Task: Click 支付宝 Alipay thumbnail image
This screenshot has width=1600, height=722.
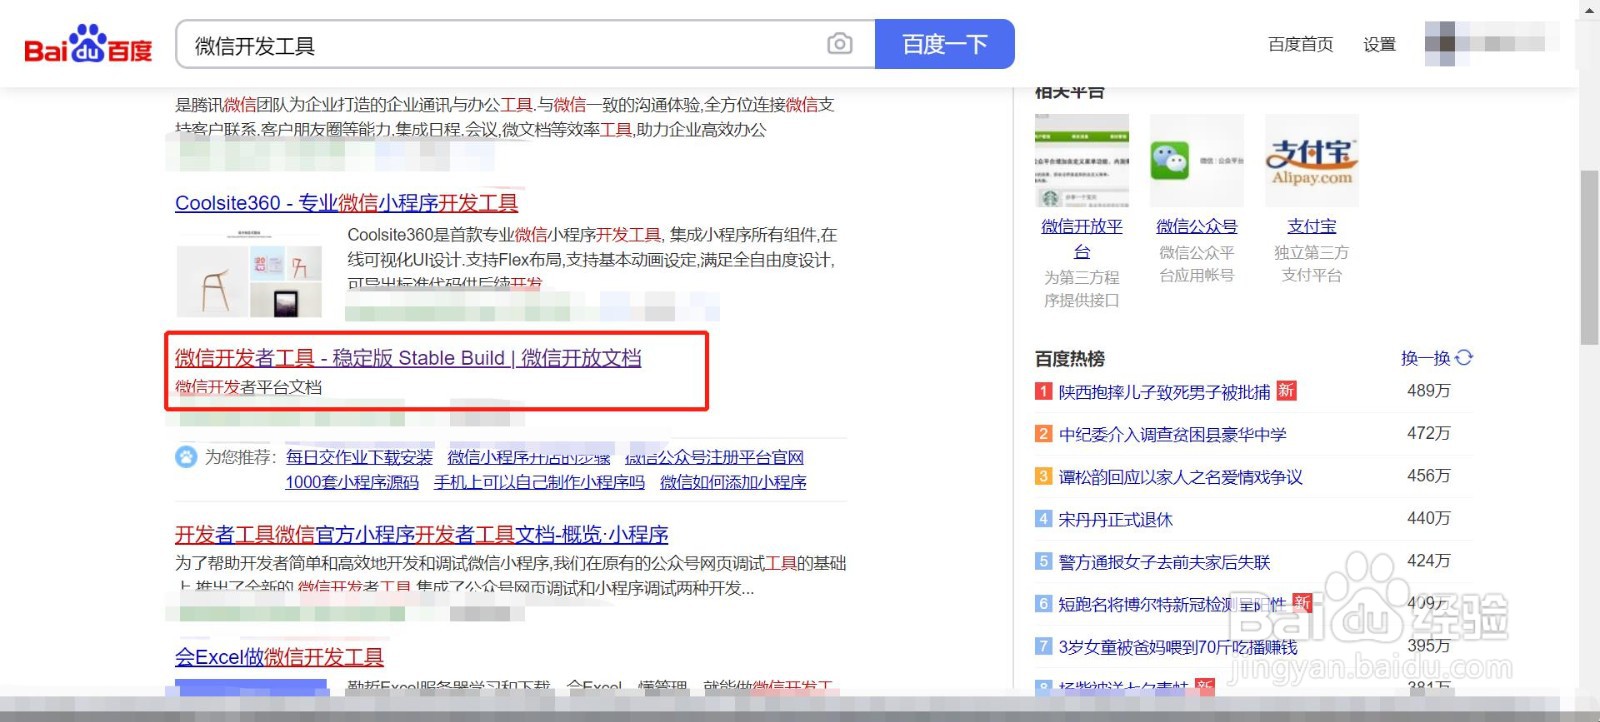Action: pyautogui.click(x=1312, y=160)
